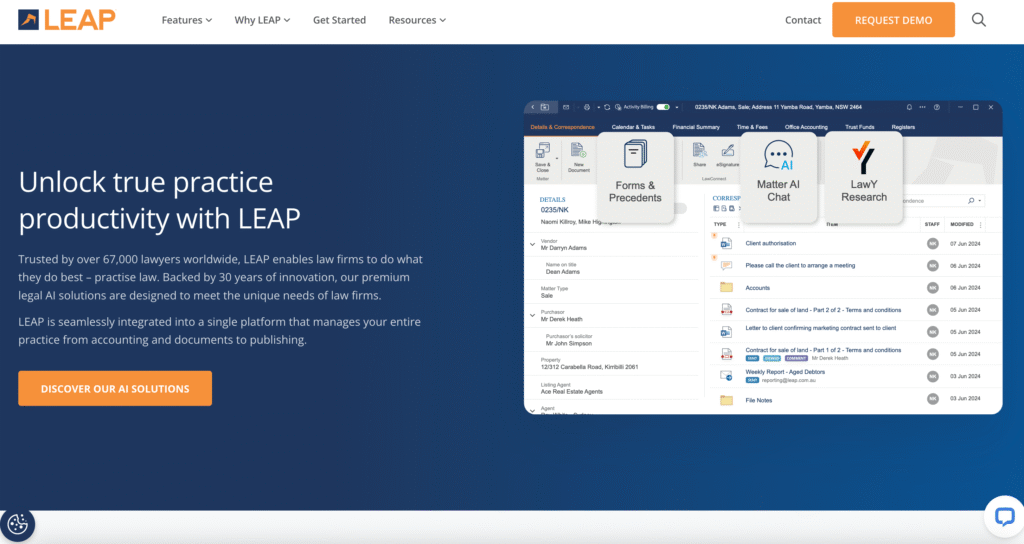Click email icon for Weekly Report - Aged Debtors

pyautogui.click(x=726, y=376)
